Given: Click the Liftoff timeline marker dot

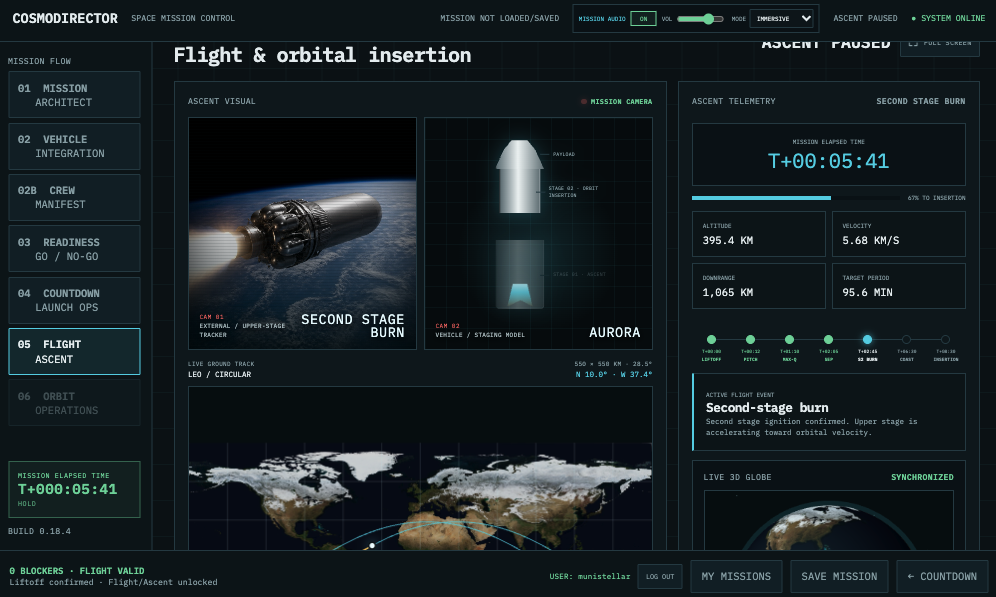Looking at the screenshot, I should tap(711, 340).
